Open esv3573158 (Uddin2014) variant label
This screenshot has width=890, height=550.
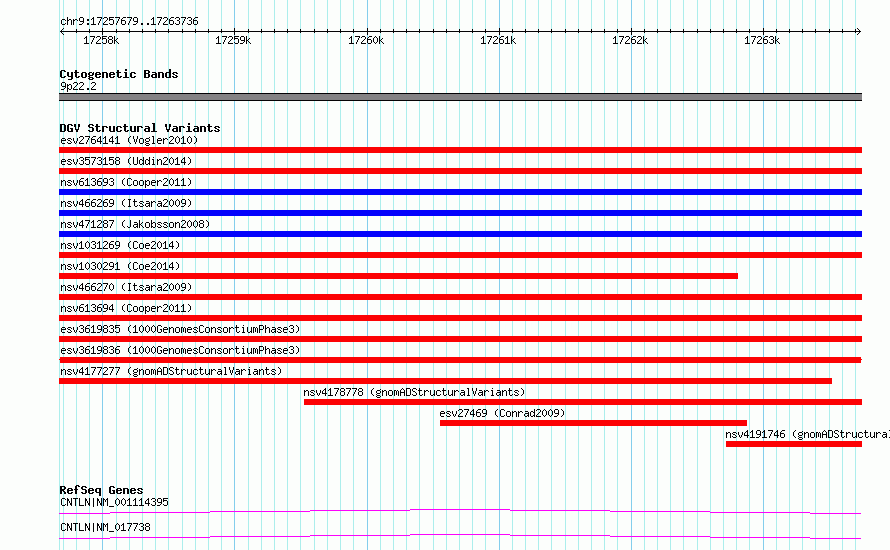tap(126, 161)
